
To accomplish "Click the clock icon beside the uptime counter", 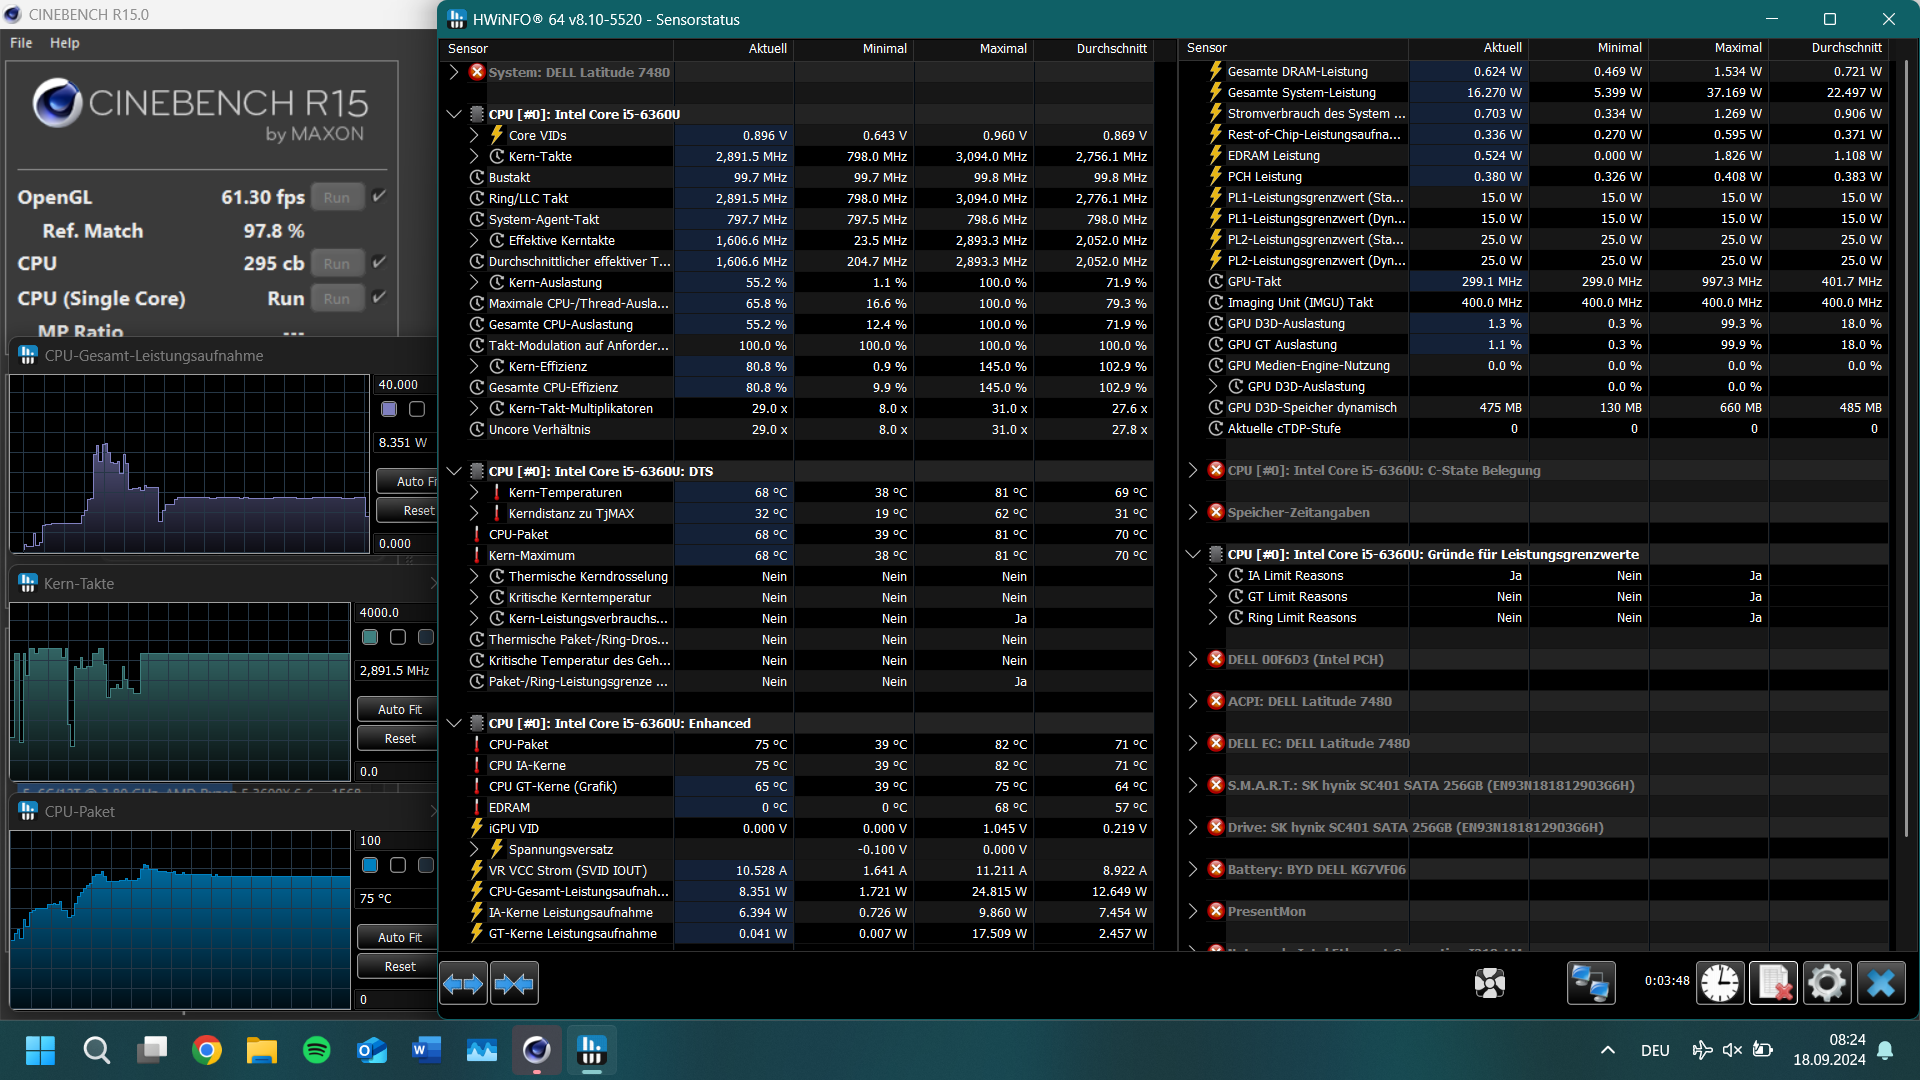I will click(1719, 983).
